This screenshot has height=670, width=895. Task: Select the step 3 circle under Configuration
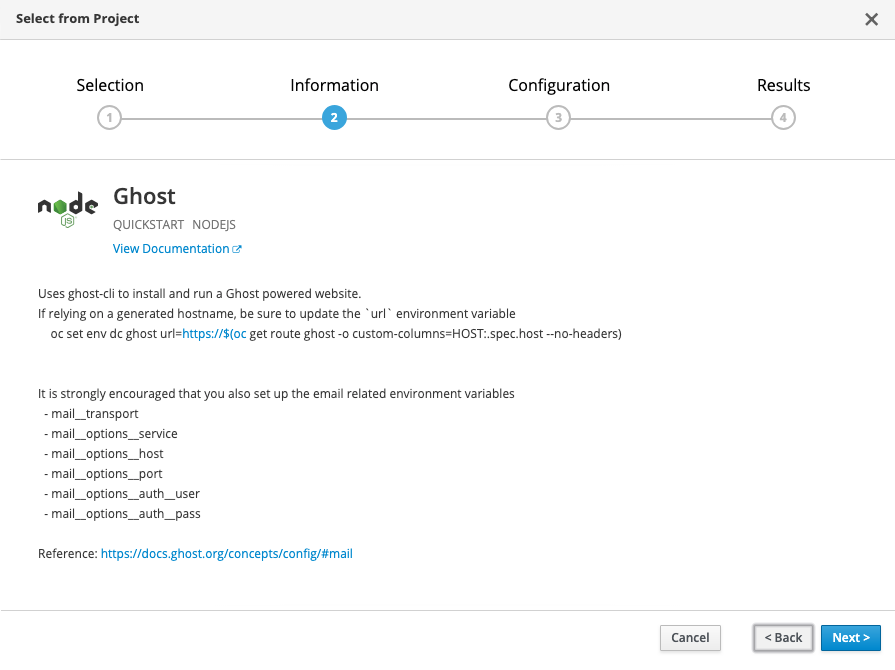(558, 117)
